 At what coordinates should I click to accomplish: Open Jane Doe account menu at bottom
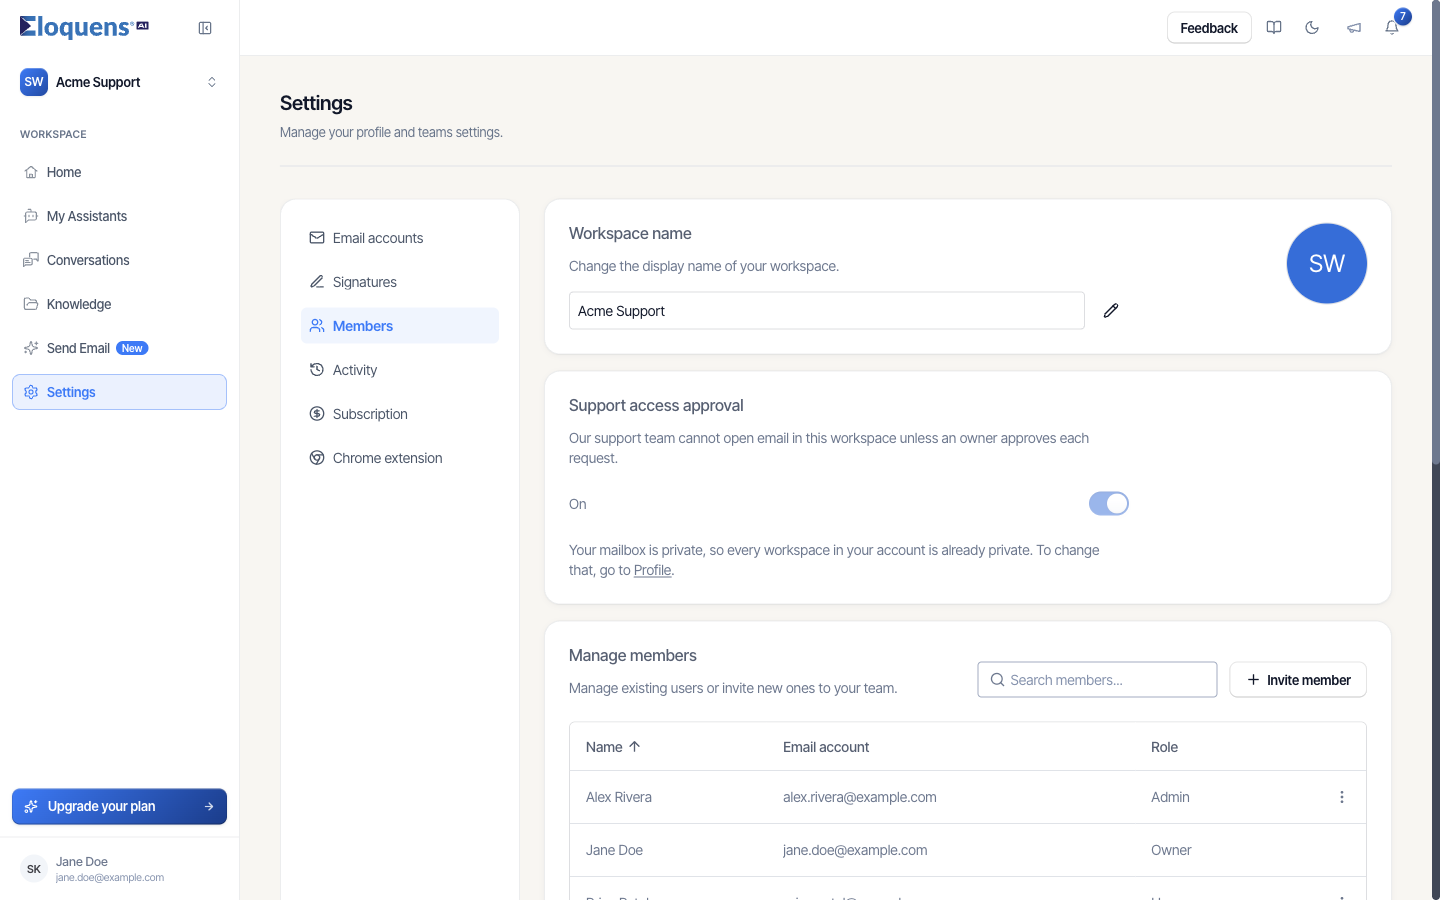[x=119, y=869]
